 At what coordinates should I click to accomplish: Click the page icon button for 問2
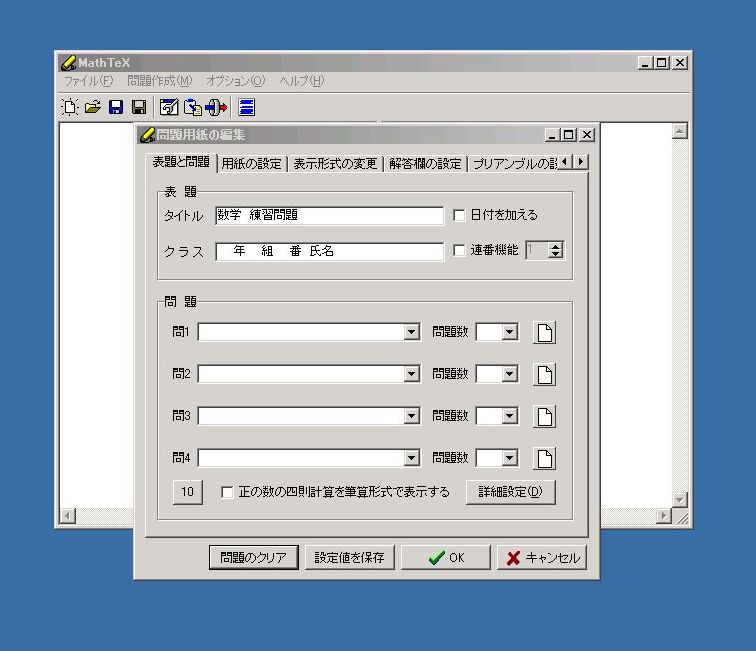point(544,375)
